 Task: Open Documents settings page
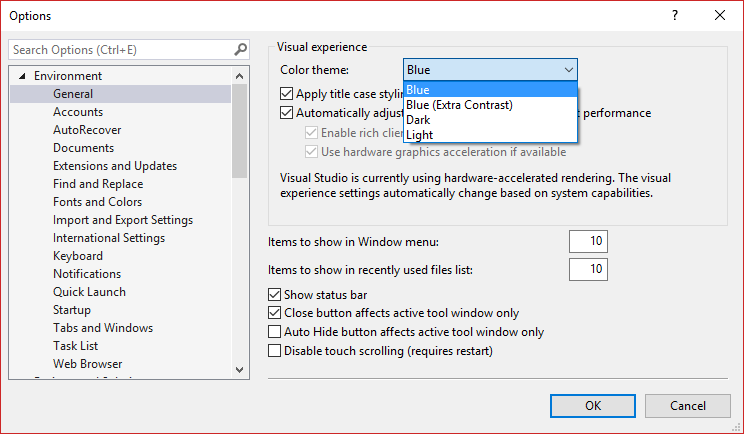point(84,148)
